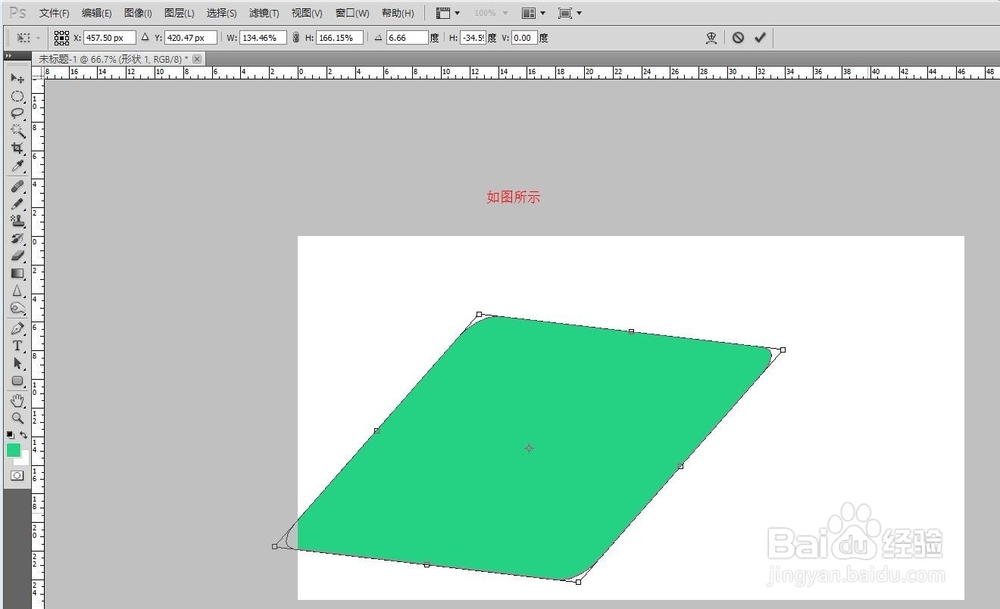1000x609 pixels.
Task: Expand the tools panel double-arrow
Action: pos(9,56)
